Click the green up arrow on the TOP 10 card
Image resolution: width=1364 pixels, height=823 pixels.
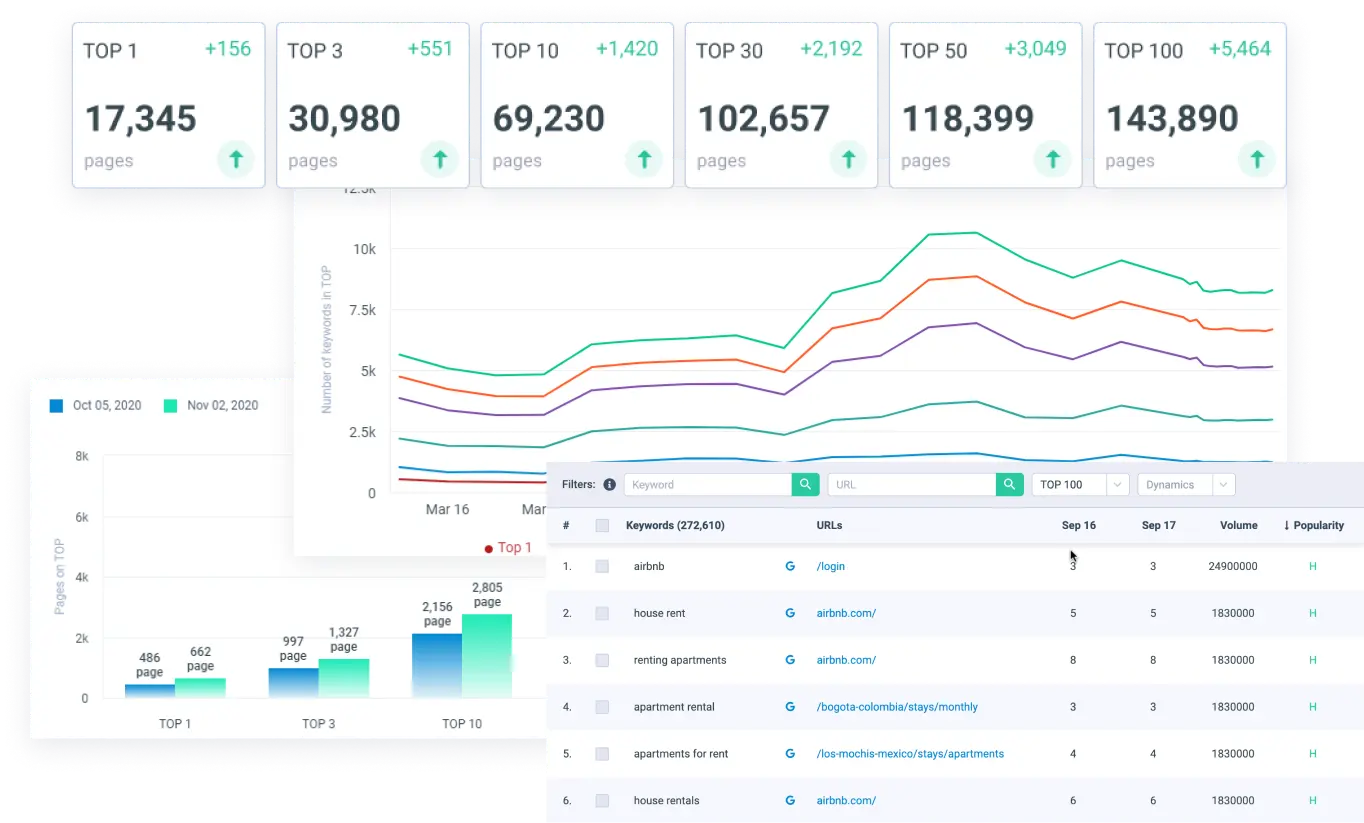click(644, 159)
